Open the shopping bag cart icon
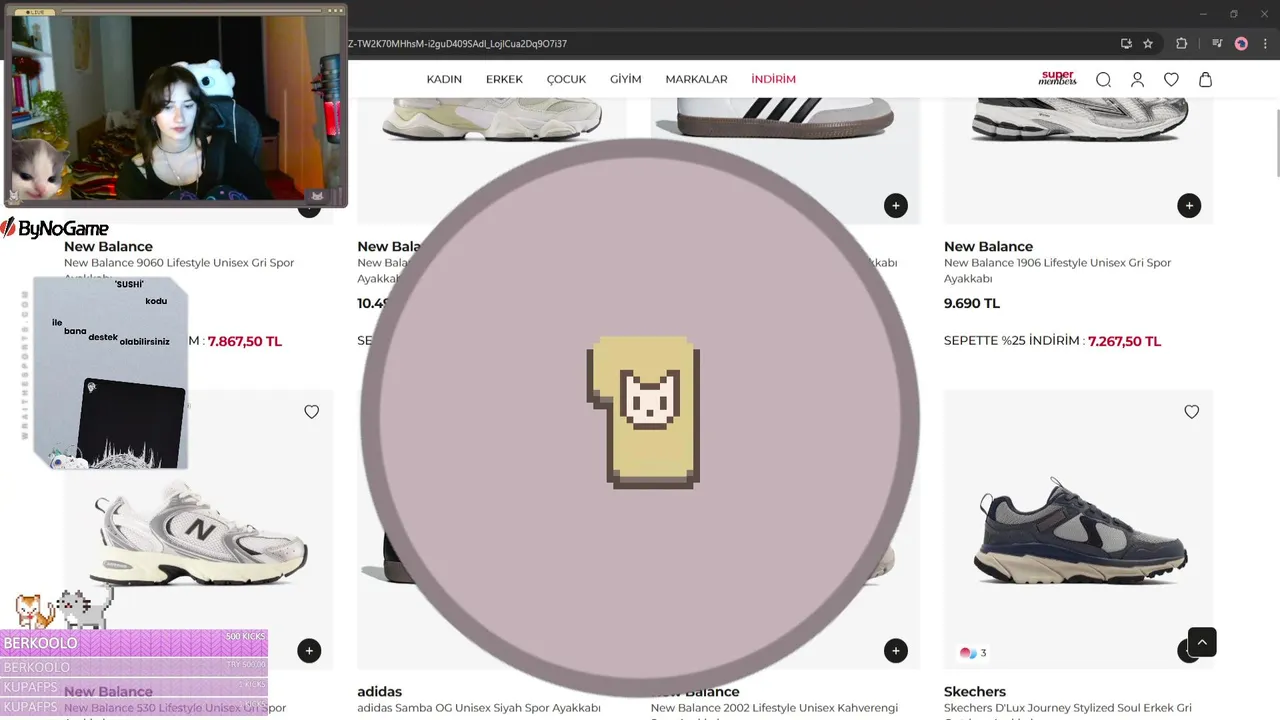 (1205, 80)
